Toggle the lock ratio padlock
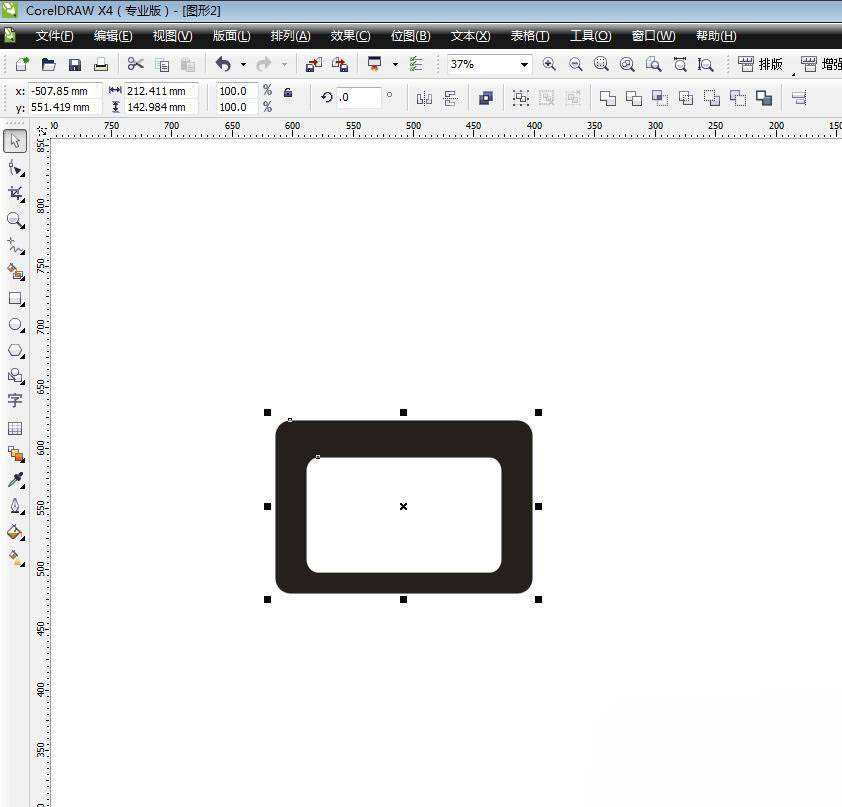The image size is (842, 807). point(288,93)
